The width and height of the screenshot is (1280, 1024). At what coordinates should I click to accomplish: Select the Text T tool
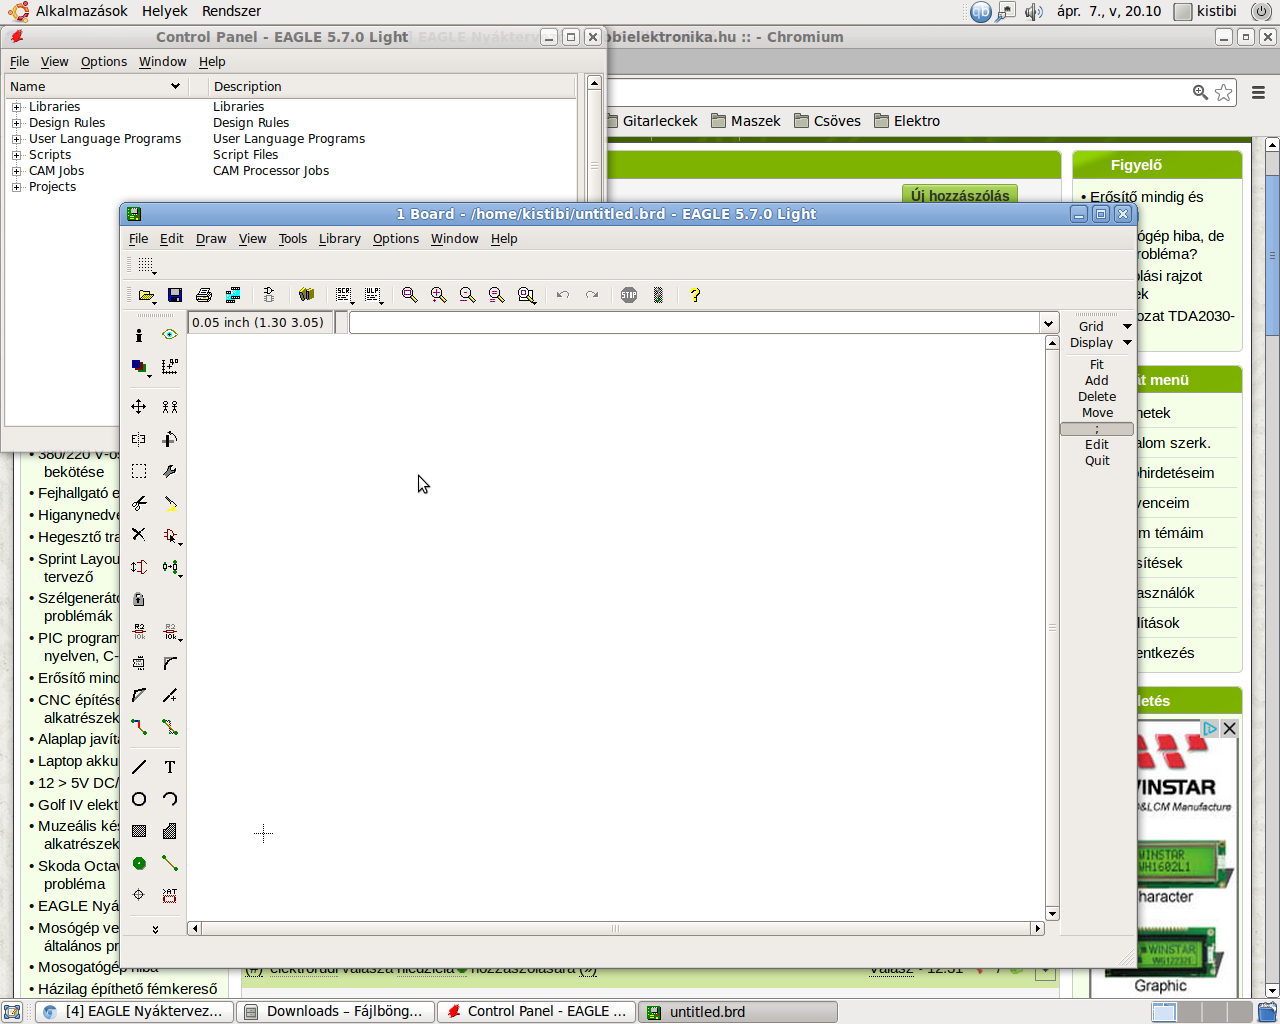click(170, 767)
